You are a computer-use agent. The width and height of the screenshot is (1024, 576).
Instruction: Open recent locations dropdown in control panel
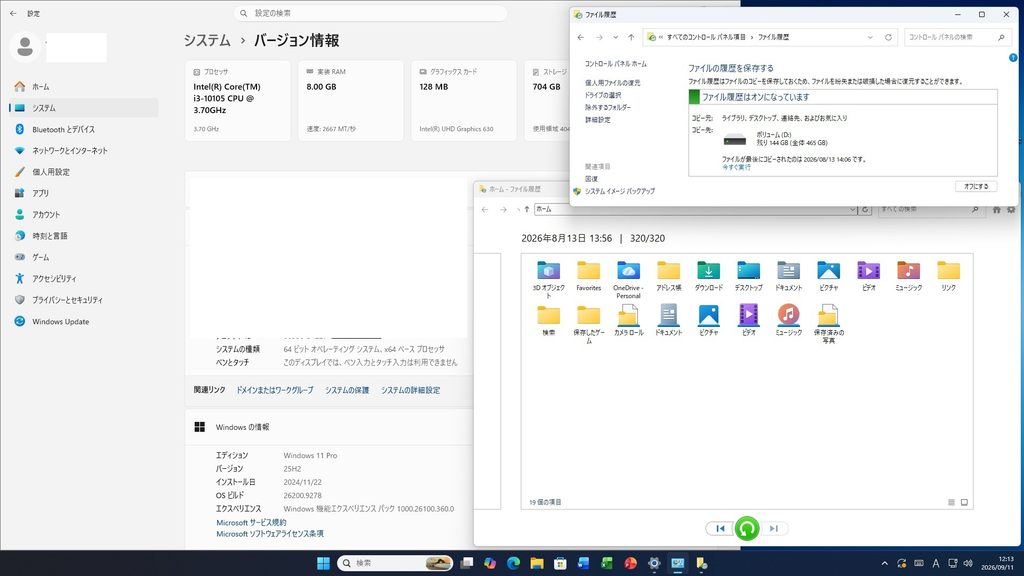(x=615, y=37)
